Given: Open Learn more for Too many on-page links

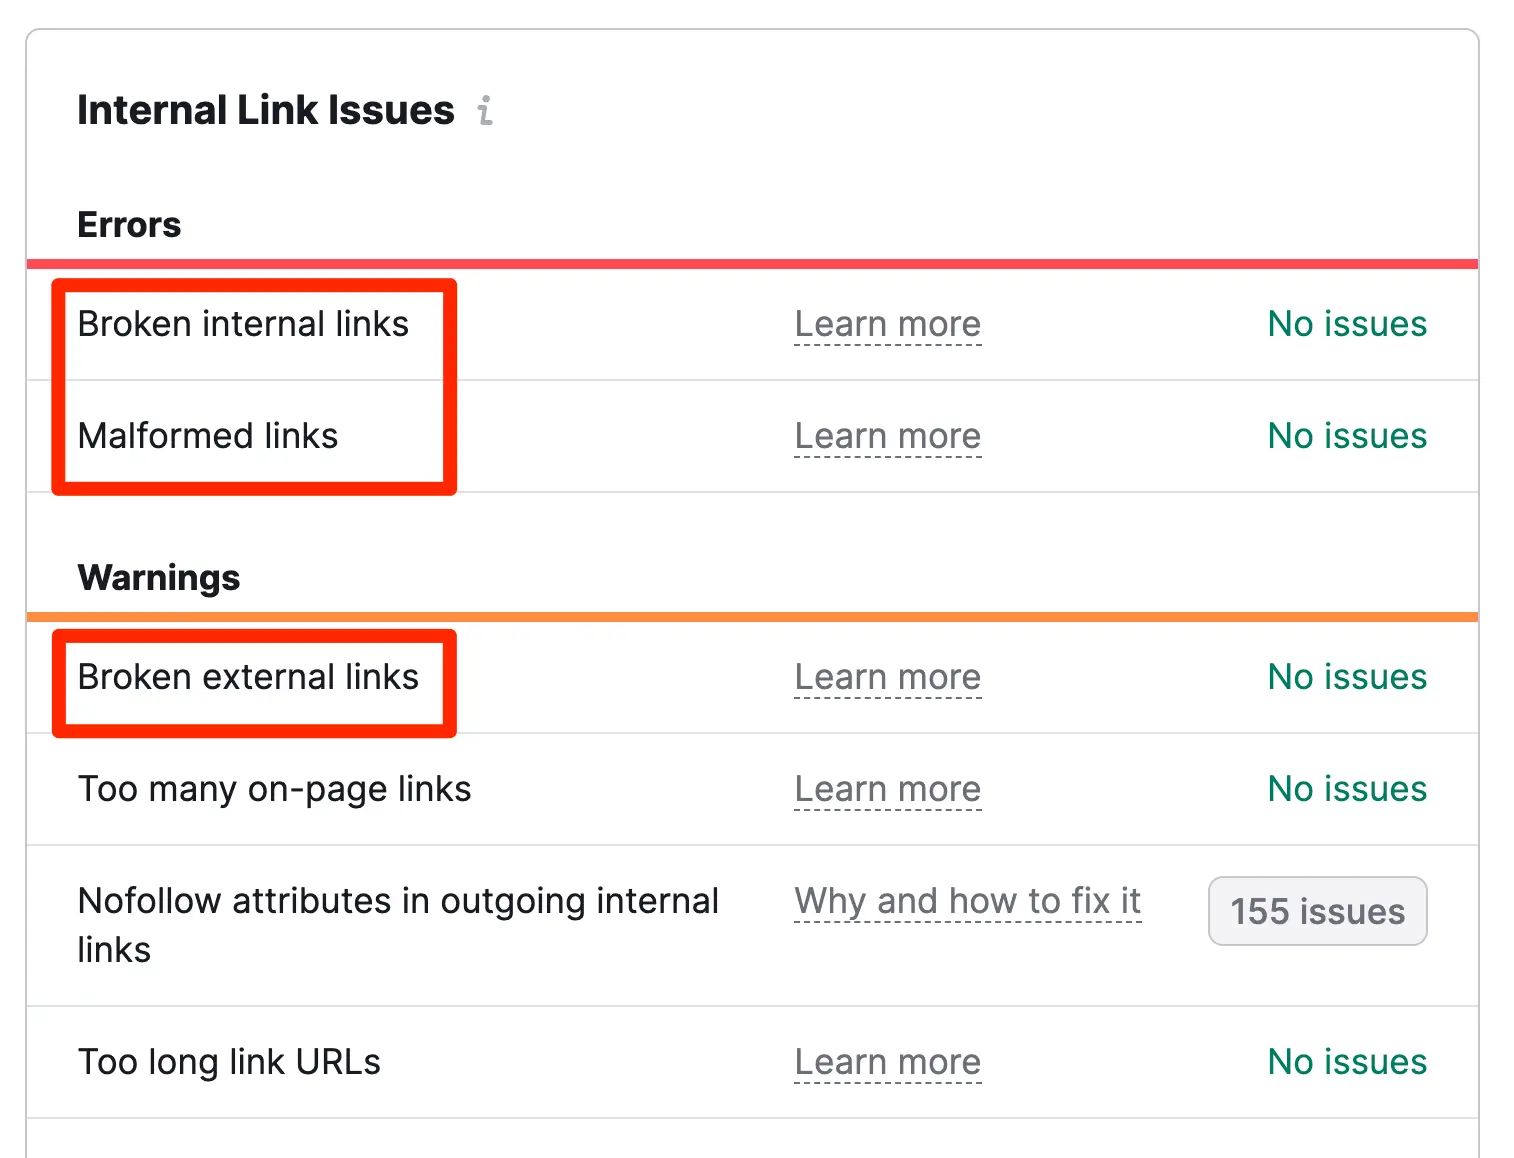Looking at the screenshot, I should tap(887, 789).
